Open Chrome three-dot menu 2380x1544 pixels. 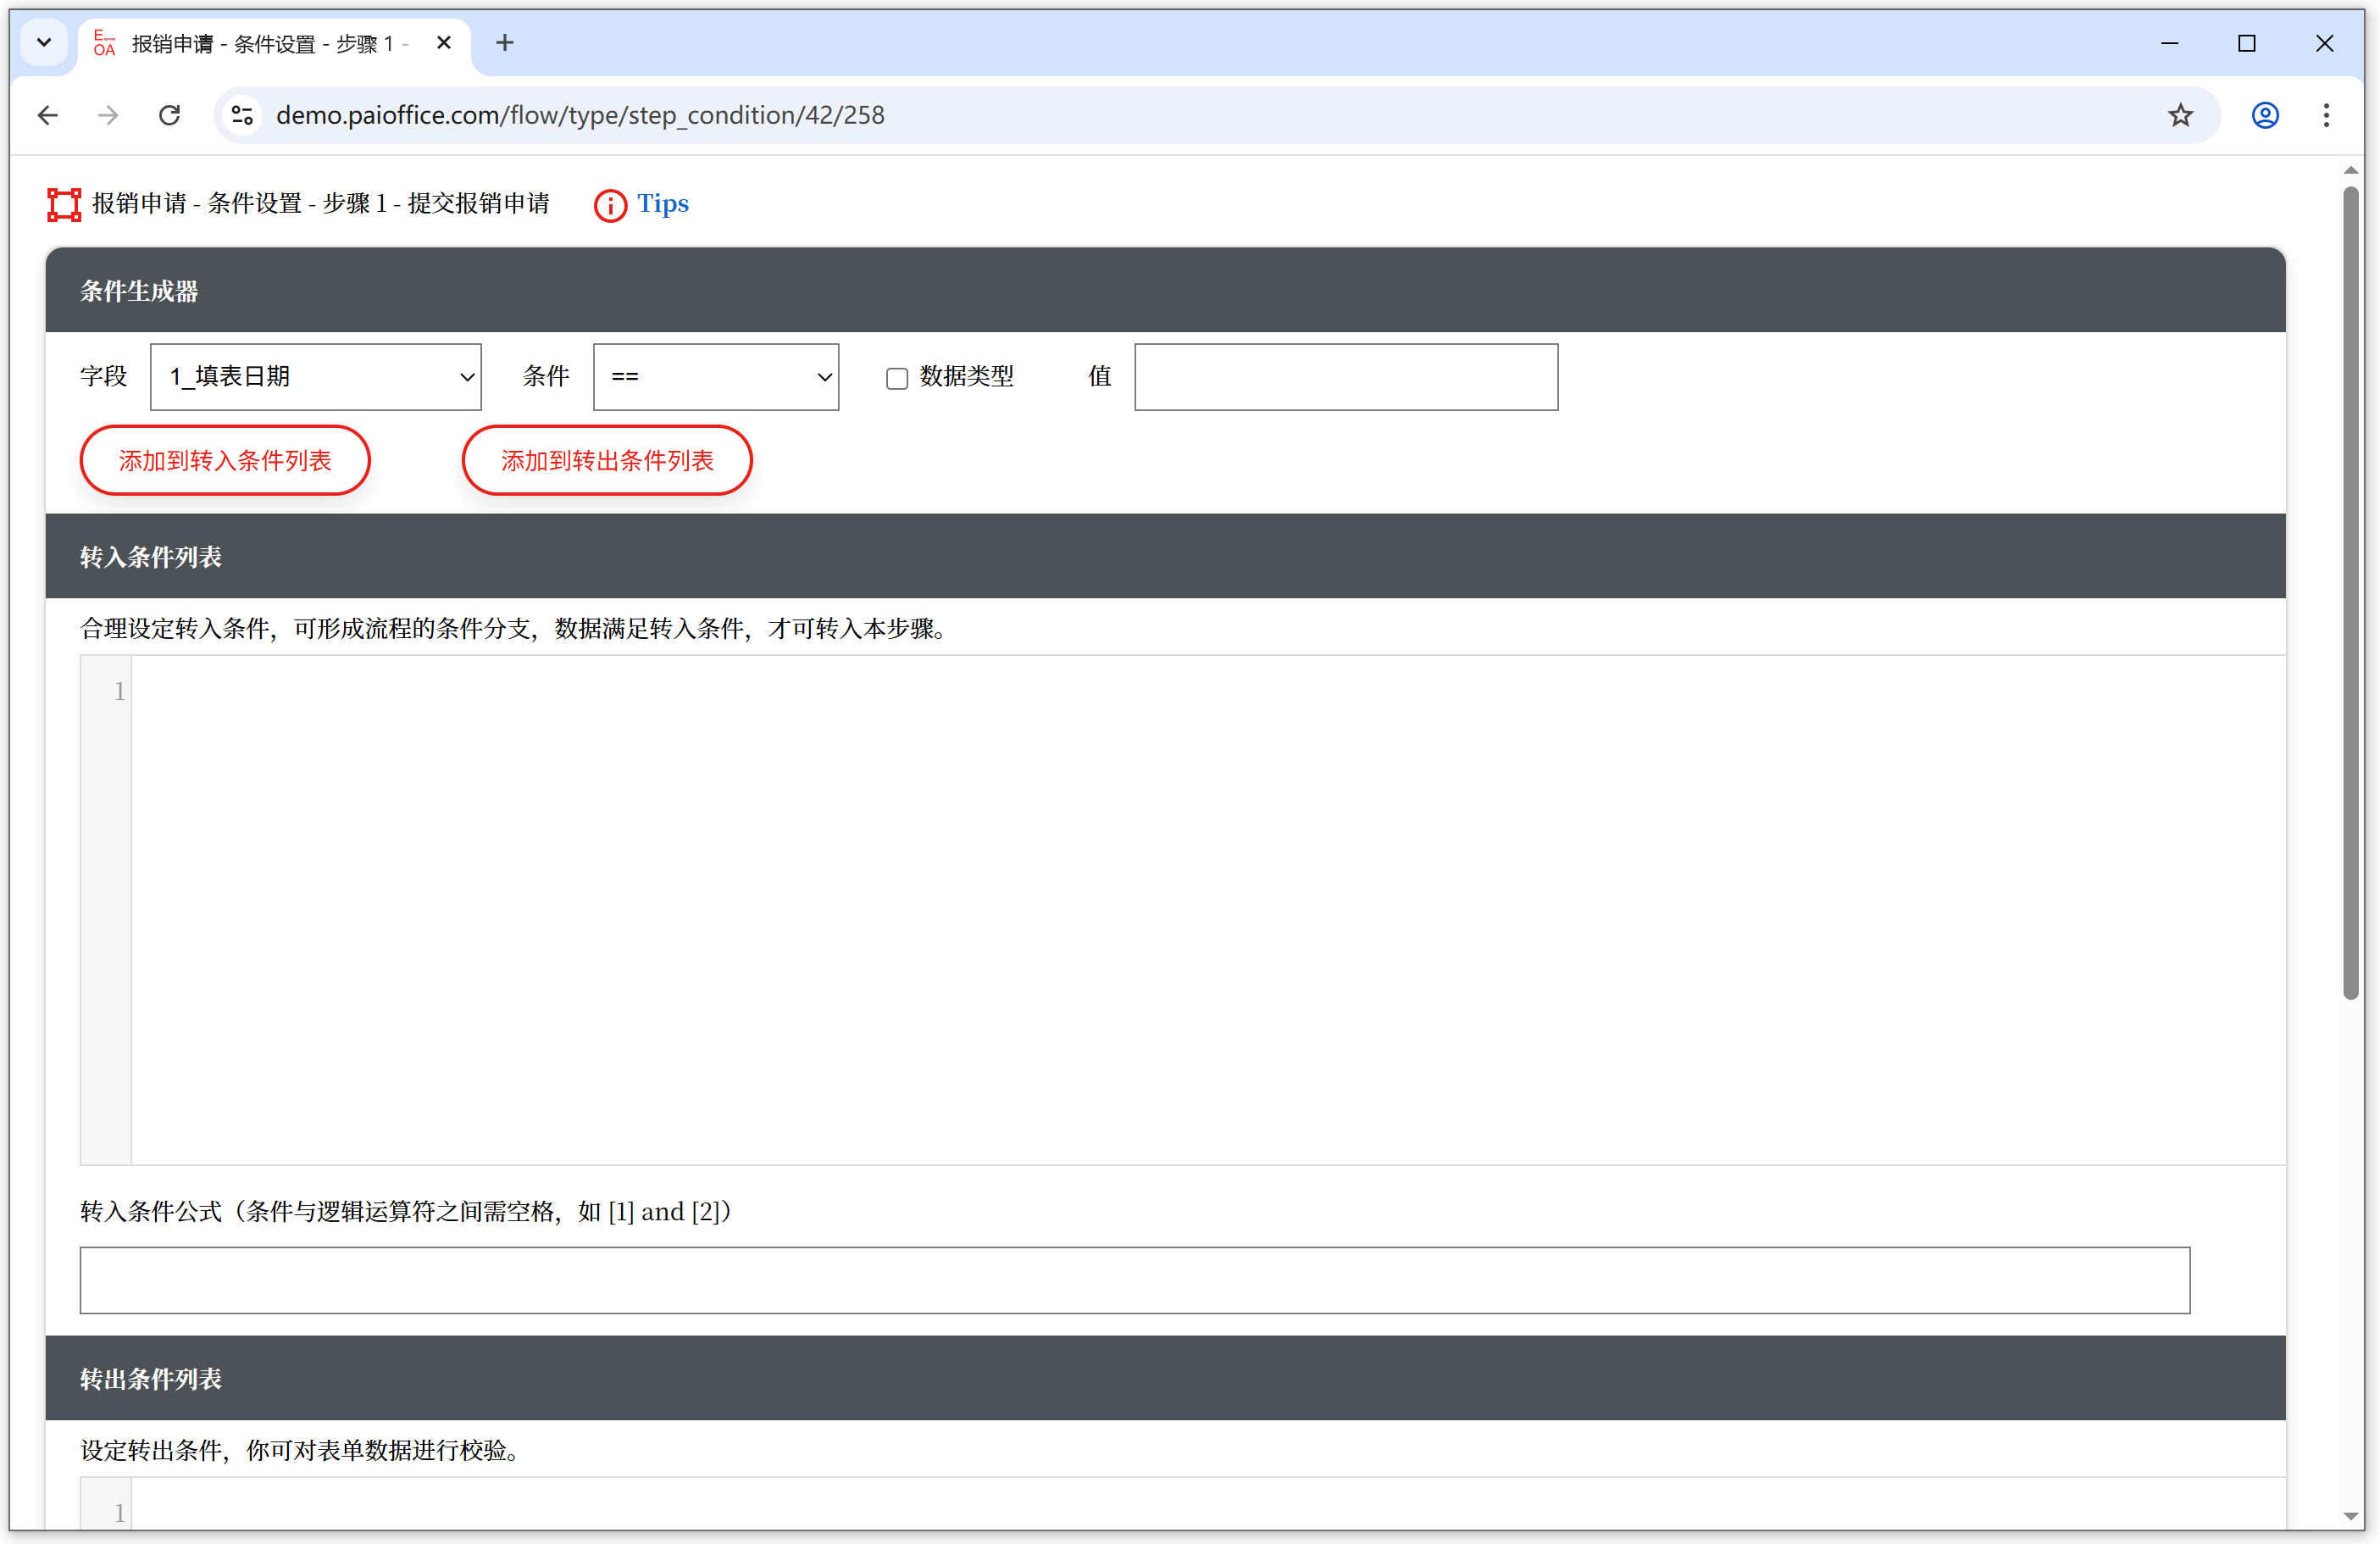[2326, 115]
